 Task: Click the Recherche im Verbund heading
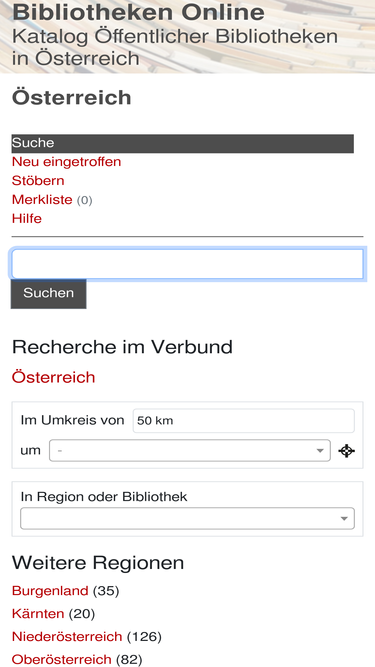(122, 347)
